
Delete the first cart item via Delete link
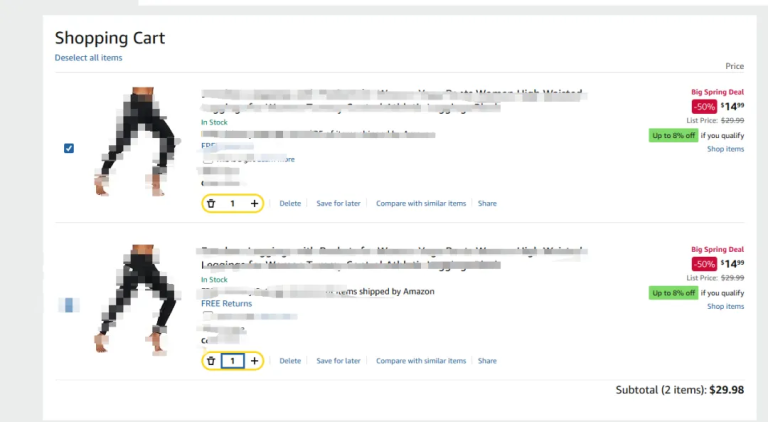290,204
